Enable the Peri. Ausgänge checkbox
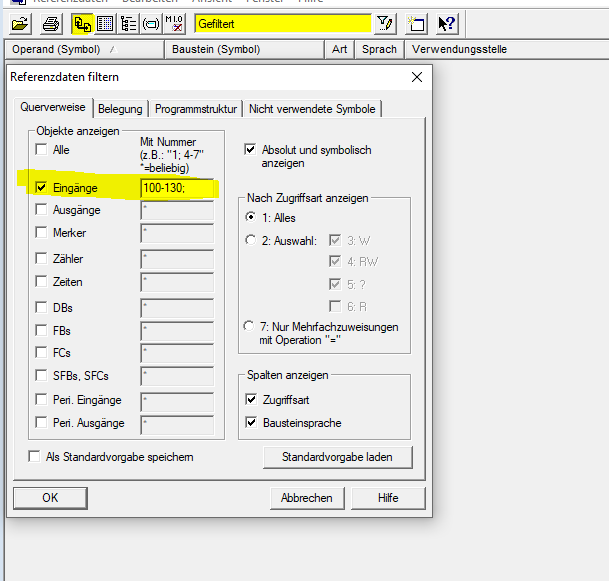Screen dimensions: 609x581 click(x=41, y=422)
